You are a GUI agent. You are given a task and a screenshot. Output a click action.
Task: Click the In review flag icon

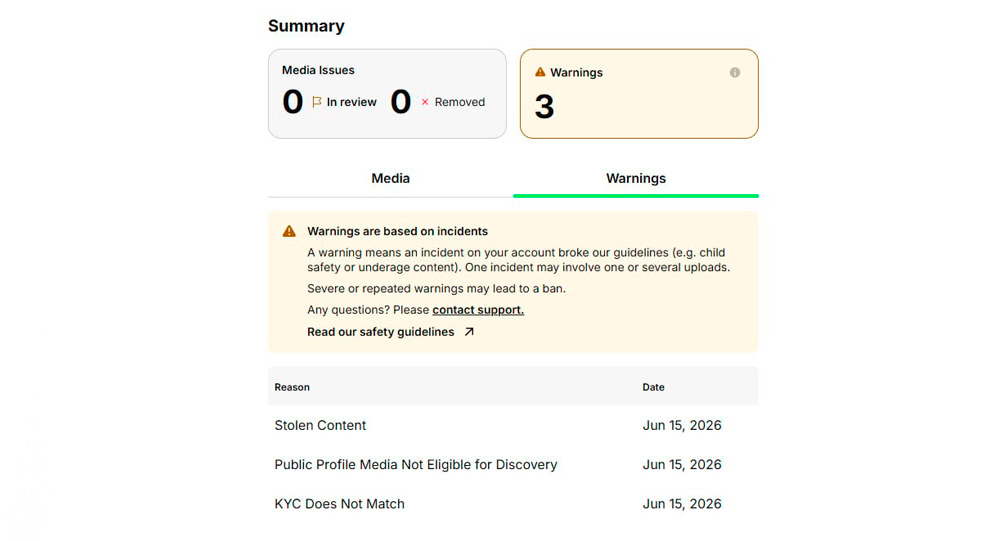point(317,102)
